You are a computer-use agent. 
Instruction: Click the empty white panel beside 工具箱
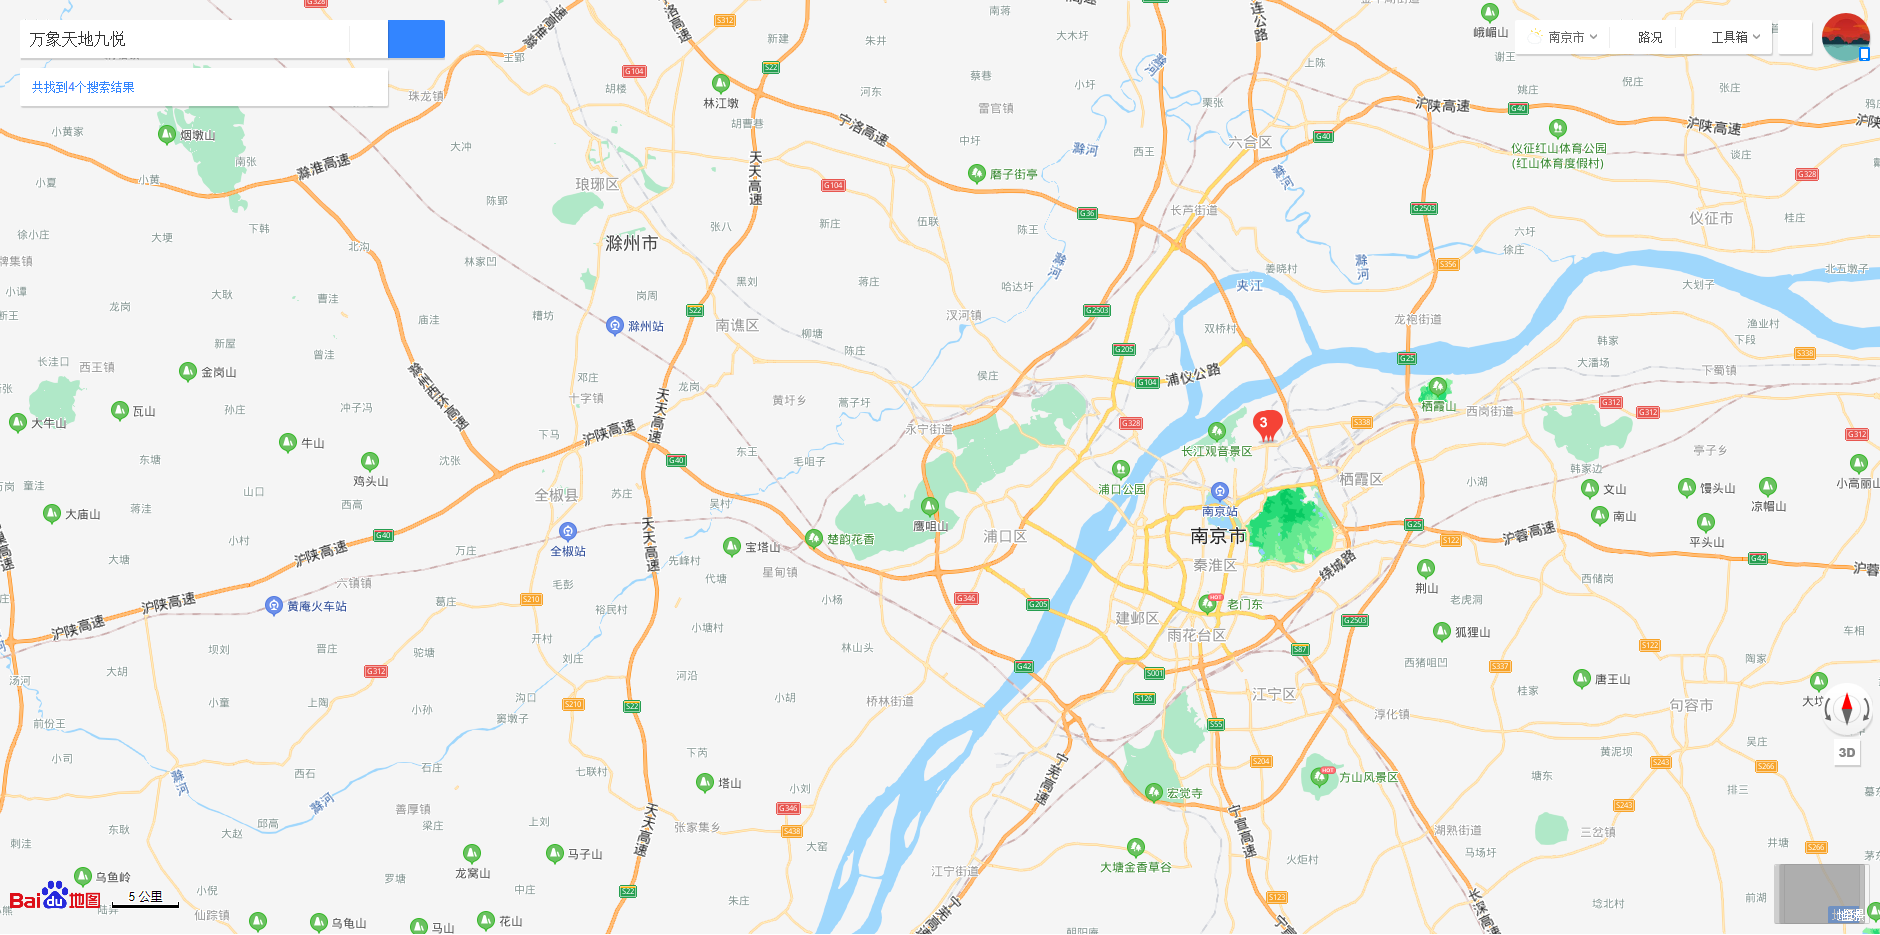click(x=1796, y=37)
